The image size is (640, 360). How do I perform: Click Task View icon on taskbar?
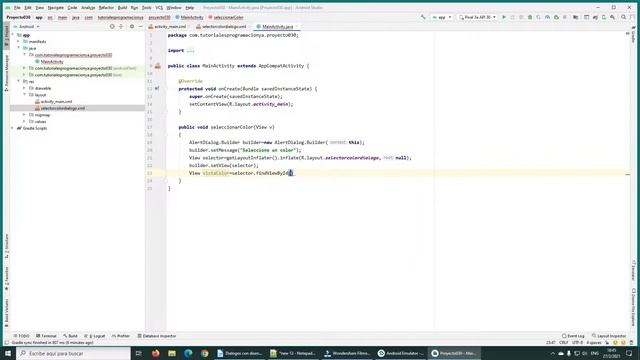pos(139,353)
